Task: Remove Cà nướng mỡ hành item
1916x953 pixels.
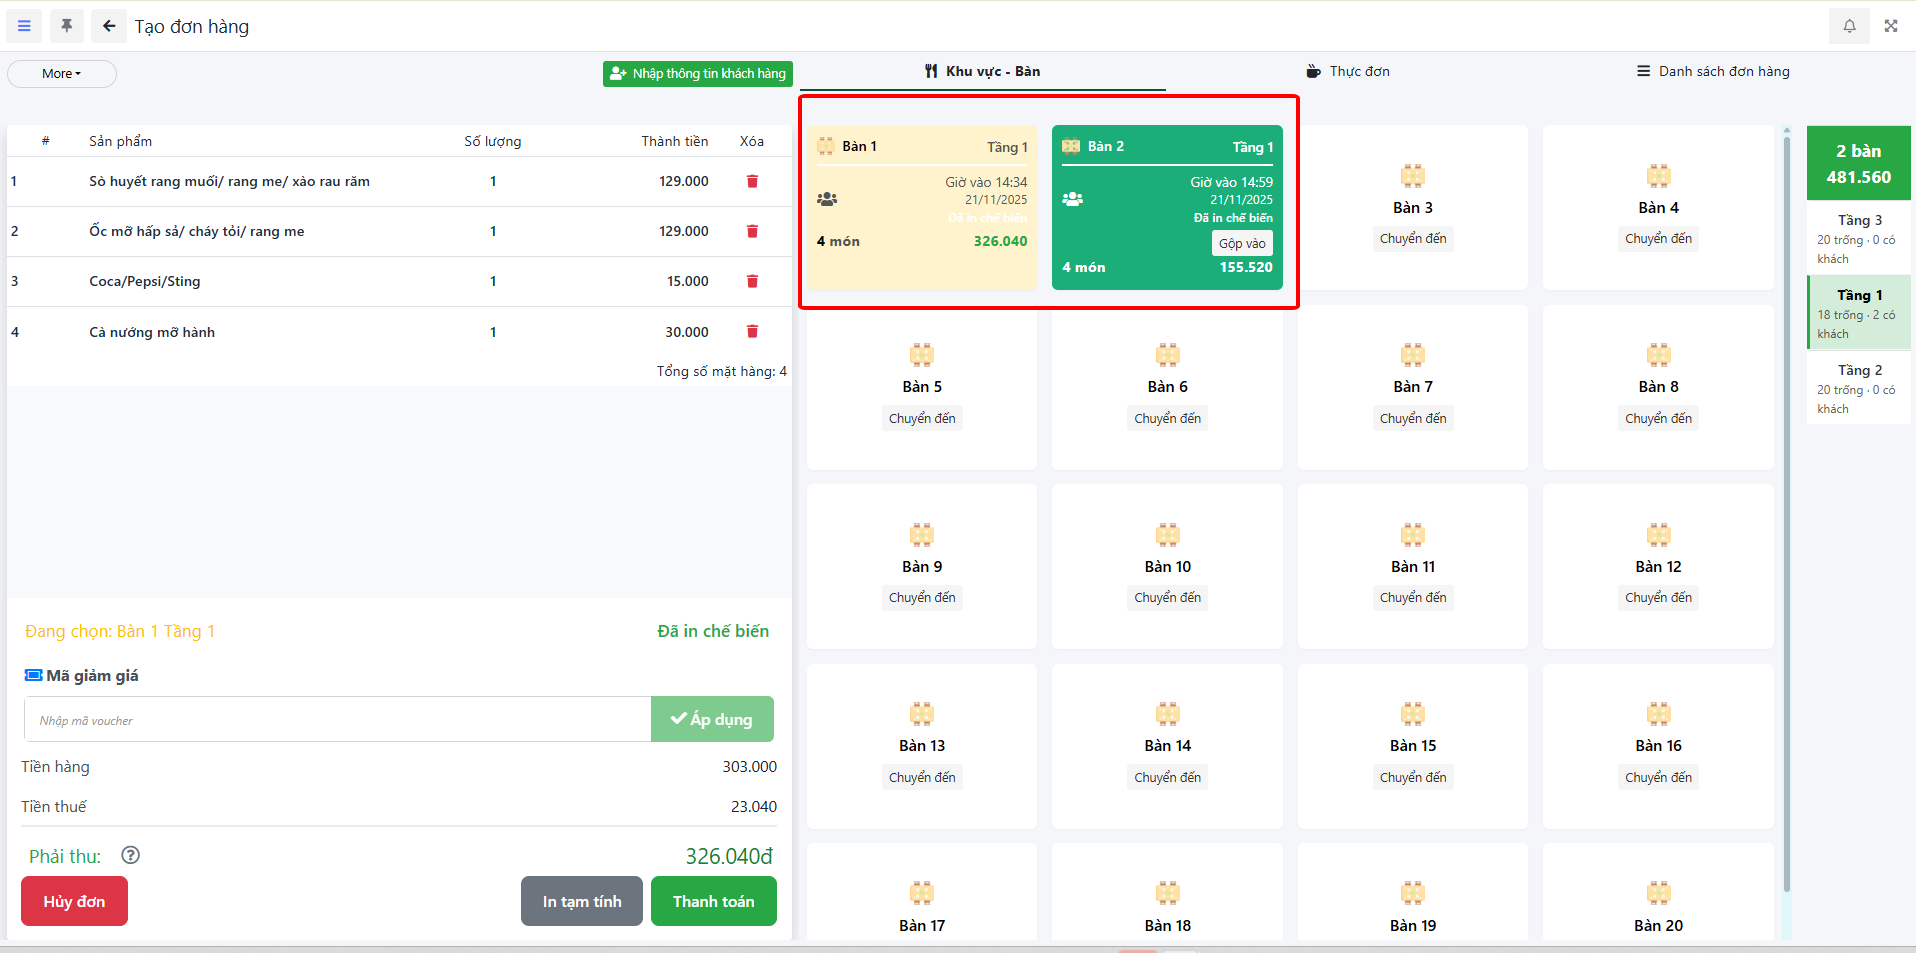Action: [752, 332]
